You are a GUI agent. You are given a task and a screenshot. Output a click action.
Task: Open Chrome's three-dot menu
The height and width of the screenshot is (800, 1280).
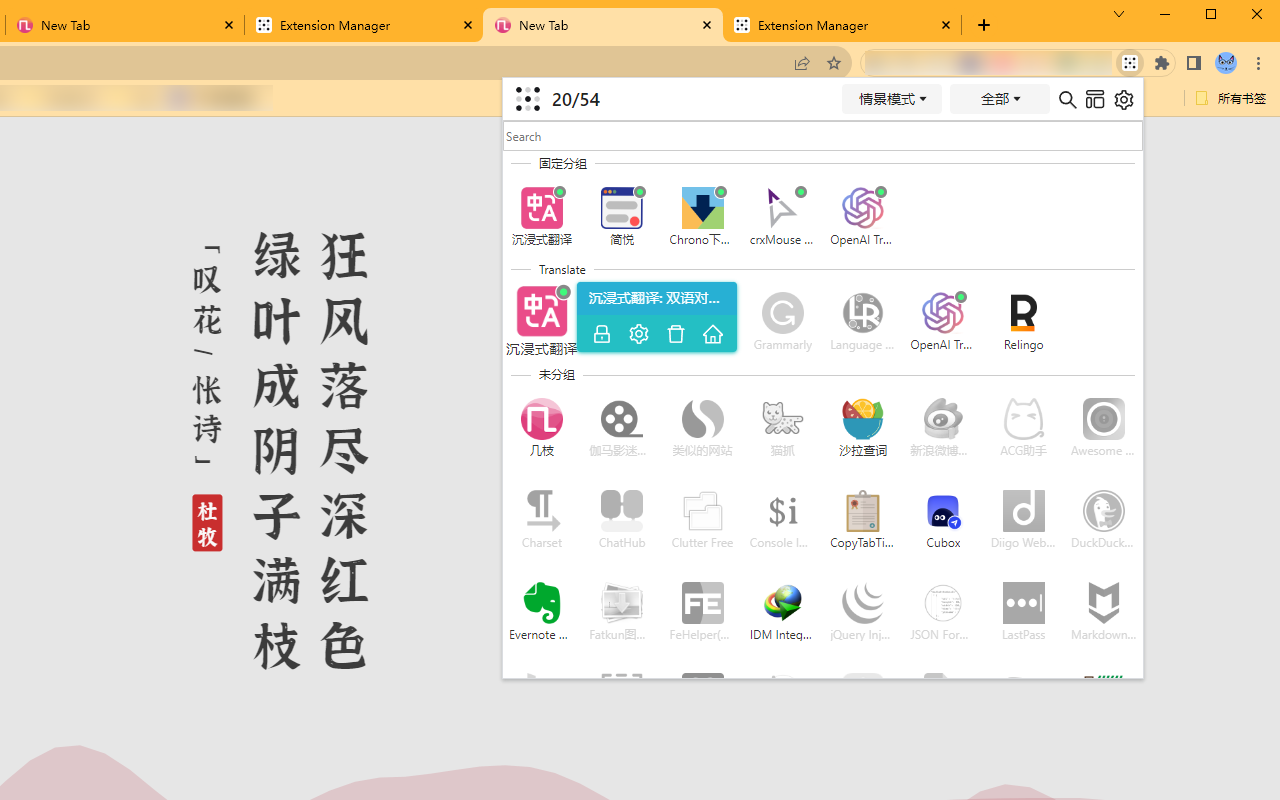(1258, 62)
